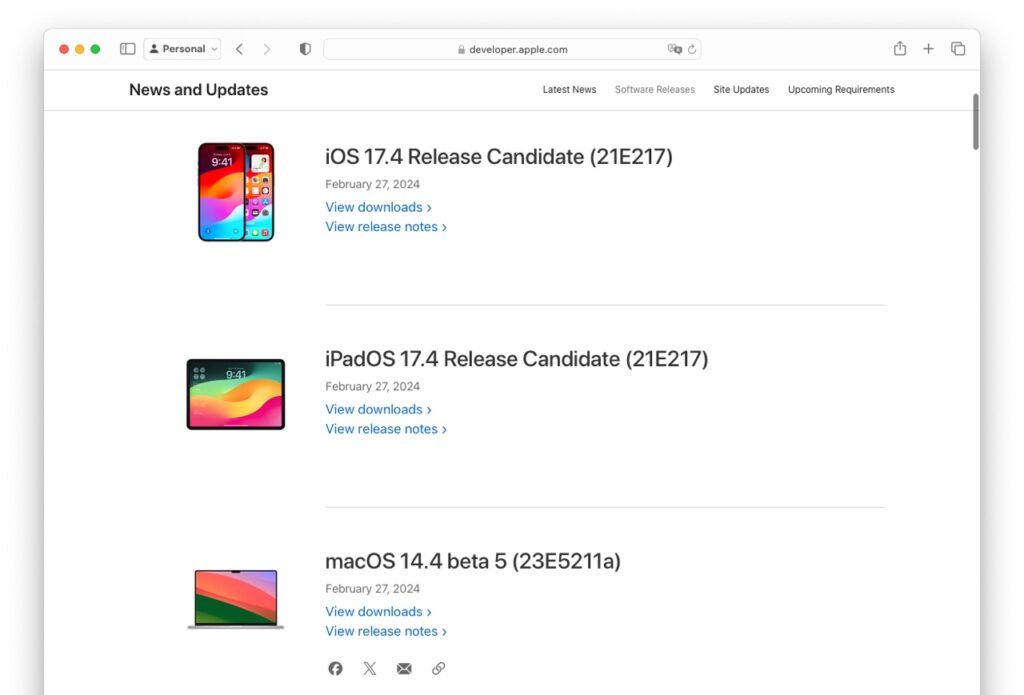
Task: Show all tabs via the tab overview icon
Action: [x=957, y=48]
